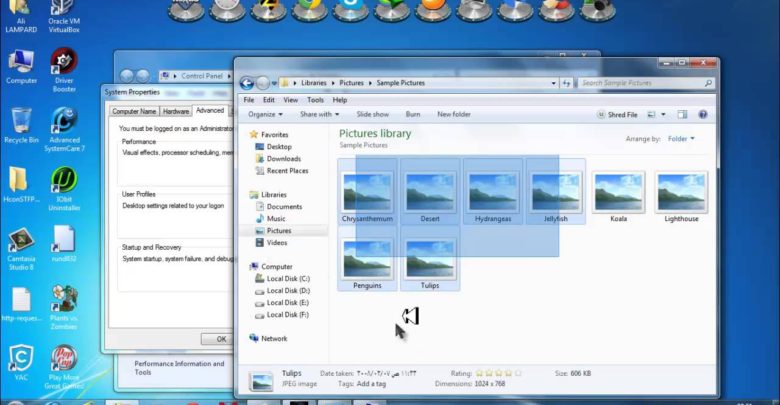The width and height of the screenshot is (780, 405).
Task: Expand Libraries breadcrumb arrow in address bar
Action: coord(333,83)
